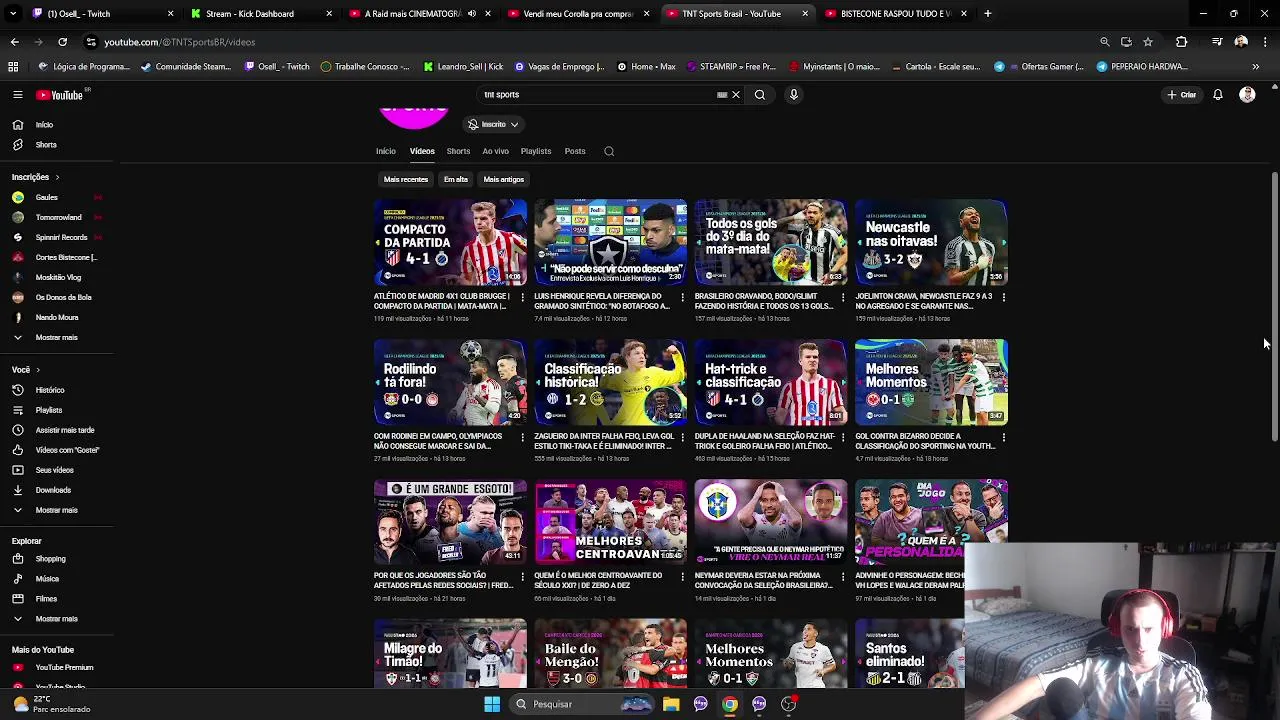The height and width of the screenshot is (720, 1280).
Task: Open the Chrome apps grid in bookmarks bar
Action: (x=13, y=67)
